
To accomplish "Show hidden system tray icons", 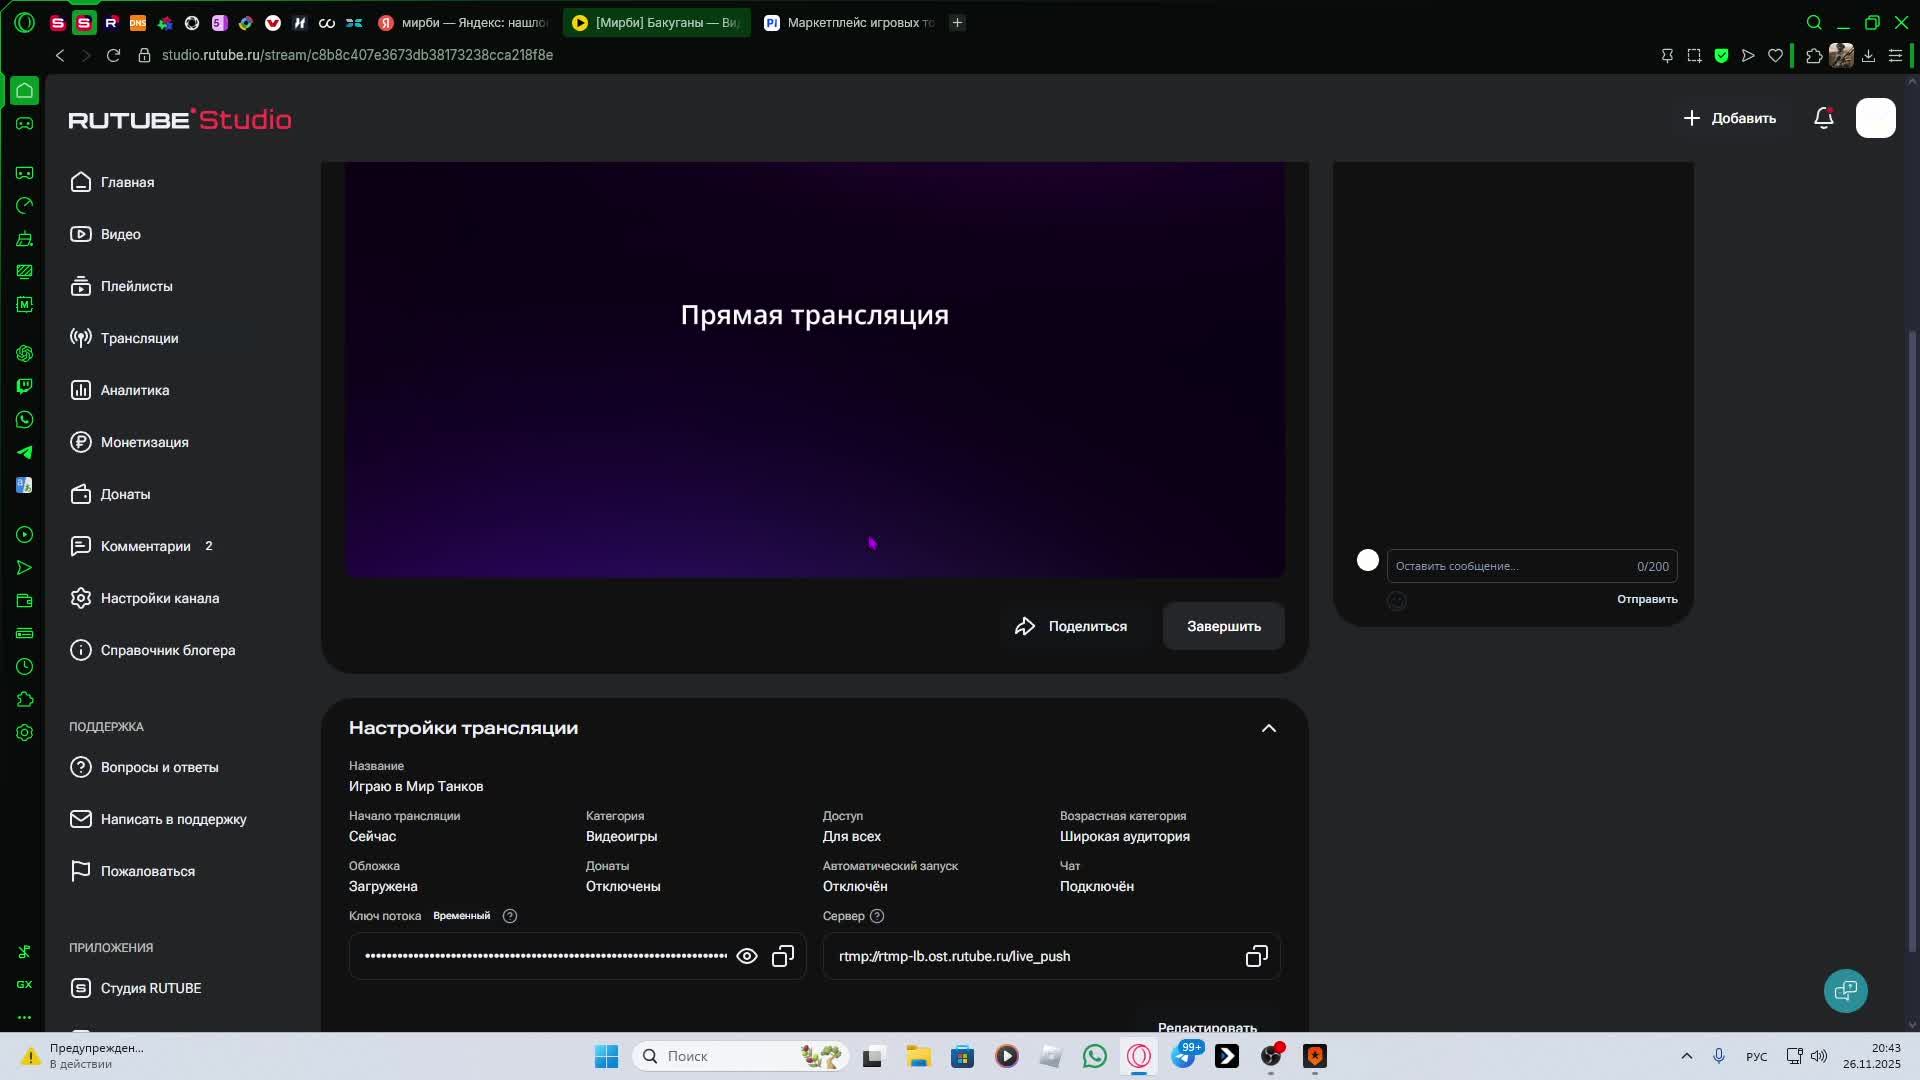I will pyautogui.click(x=1686, y=1056).
